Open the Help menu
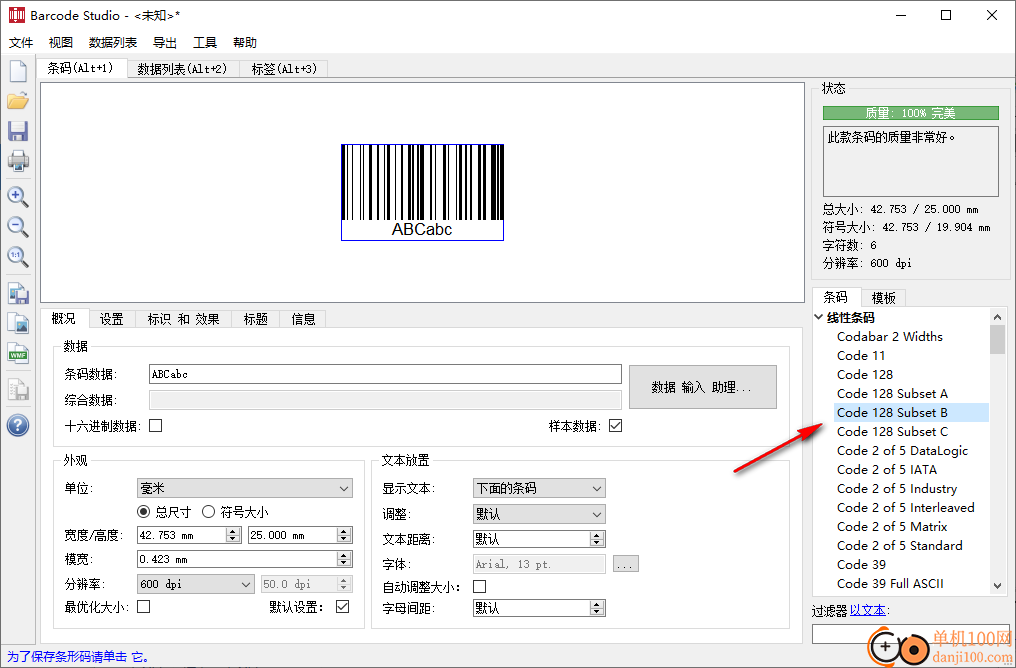Screen dimensions: 1016x668 pos(245,43)
